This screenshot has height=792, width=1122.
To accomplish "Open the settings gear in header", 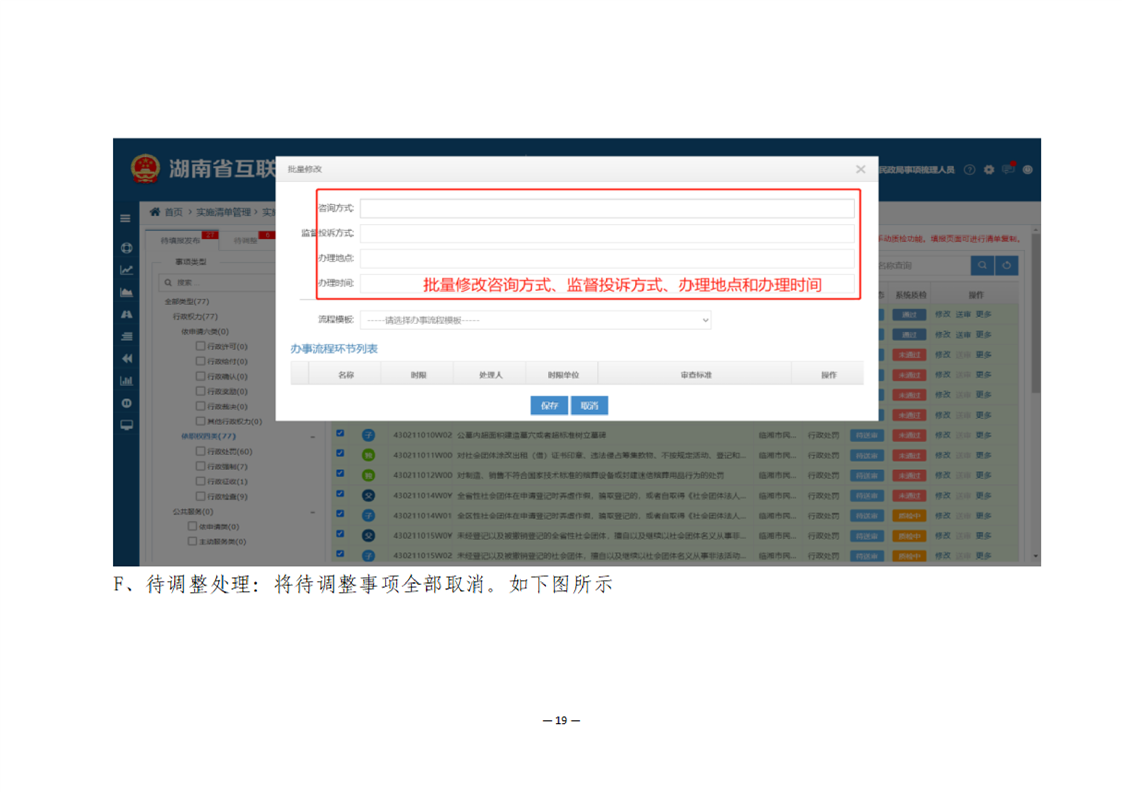I will point(989,170).
